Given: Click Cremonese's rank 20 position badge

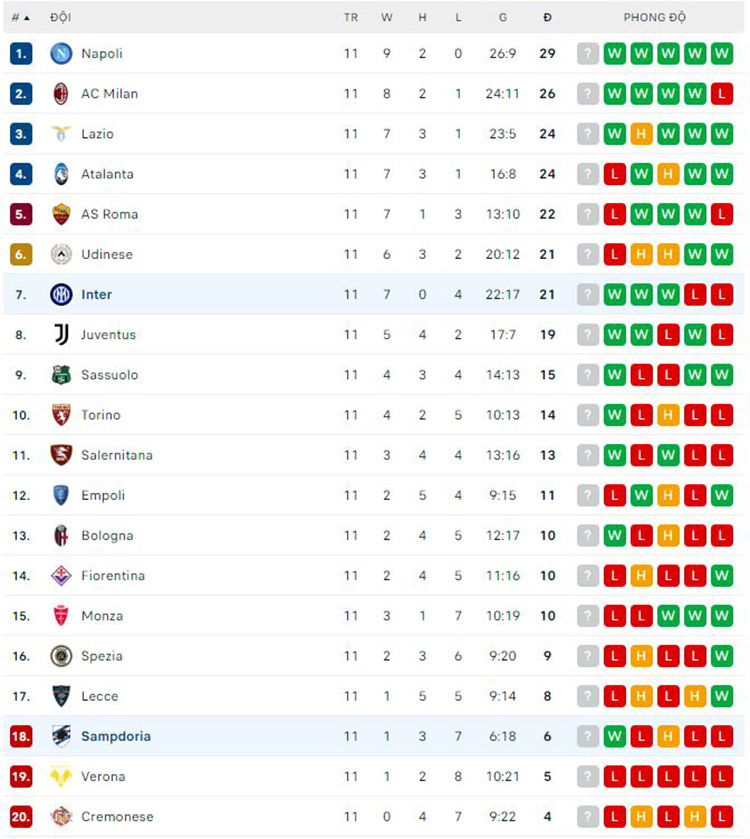Looking at the screenshot, I should (x=21, y=817).
